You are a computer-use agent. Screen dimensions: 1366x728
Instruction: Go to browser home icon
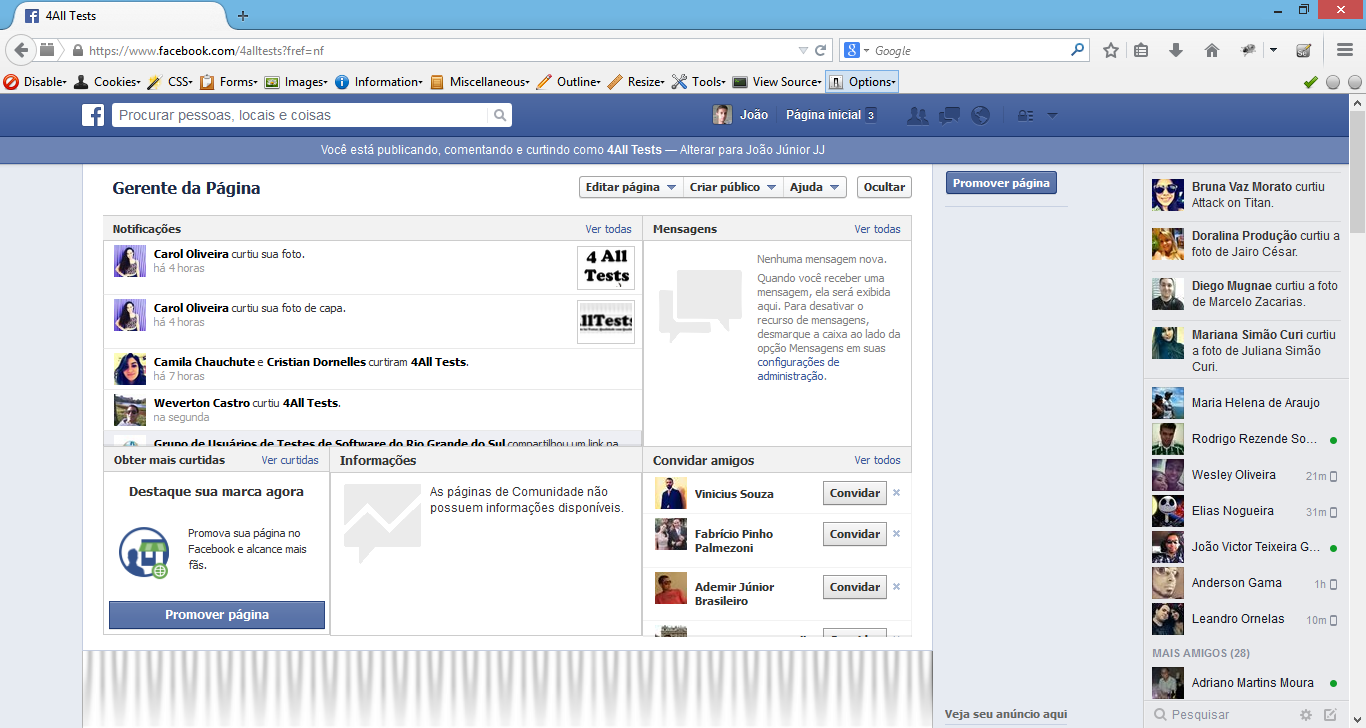pos(1212,50)
